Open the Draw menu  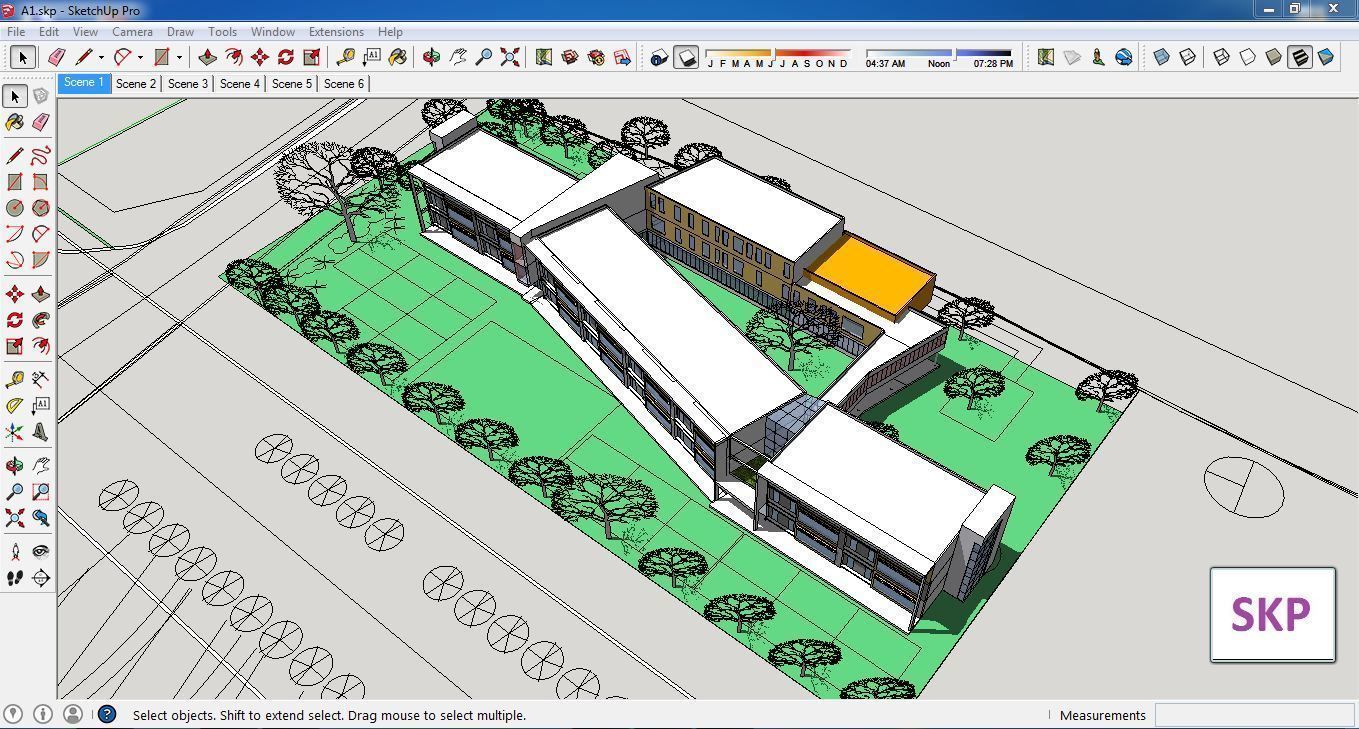tap(180, 32)
